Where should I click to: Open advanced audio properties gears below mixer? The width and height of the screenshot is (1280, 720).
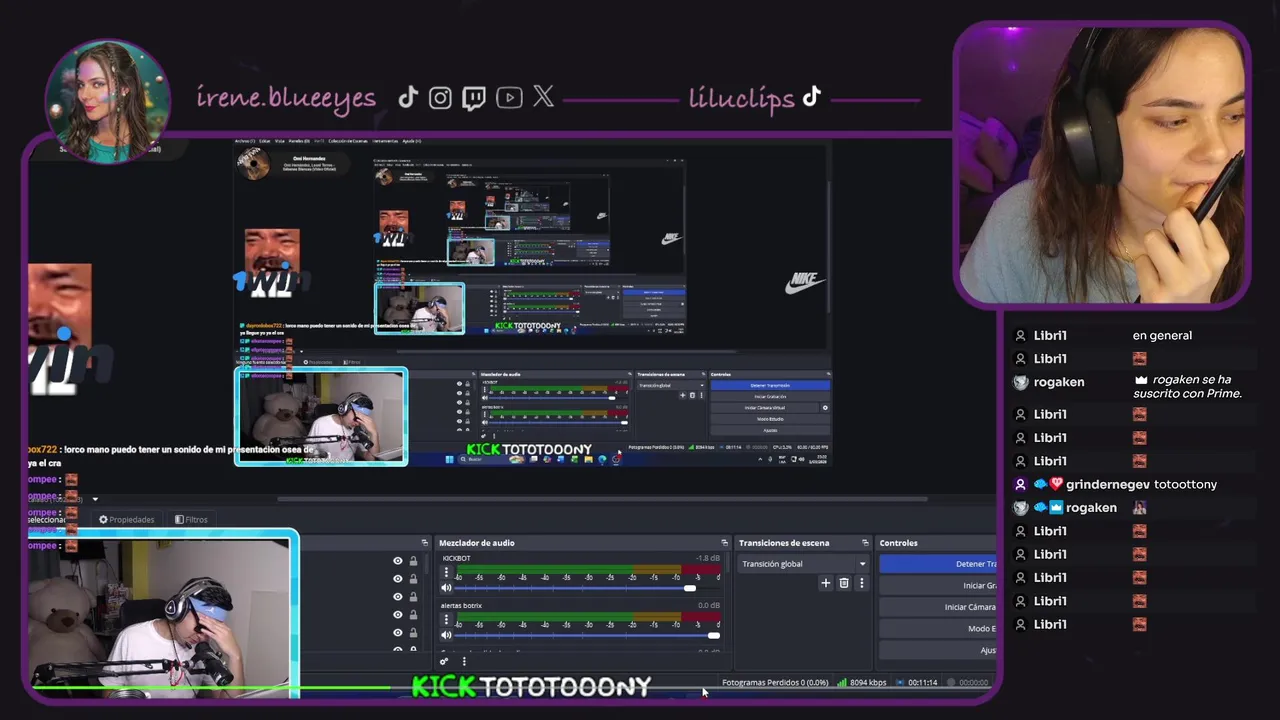[x=445, y=661]
